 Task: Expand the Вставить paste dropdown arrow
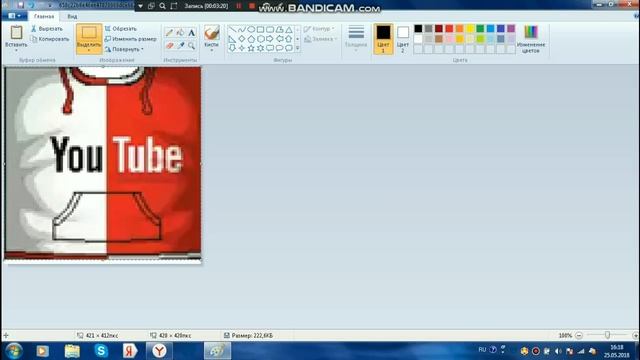16,50
